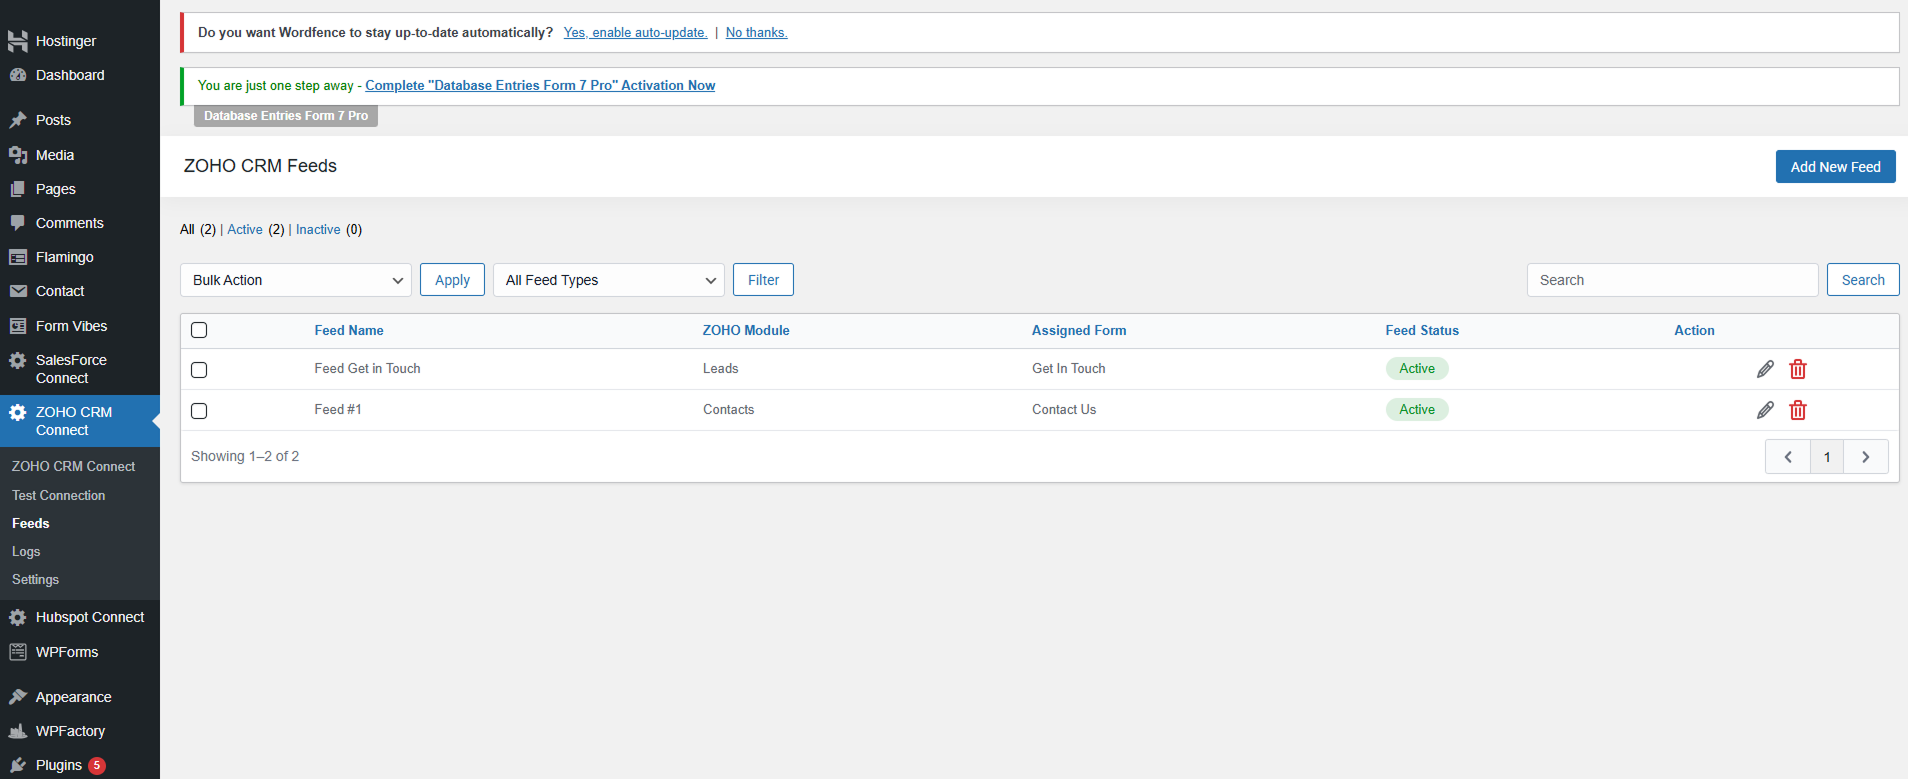Open ZOHO CRM Connect submenu item
Image resolution: width=1908 pixels, height=779 pixels.
click(73, 466)
